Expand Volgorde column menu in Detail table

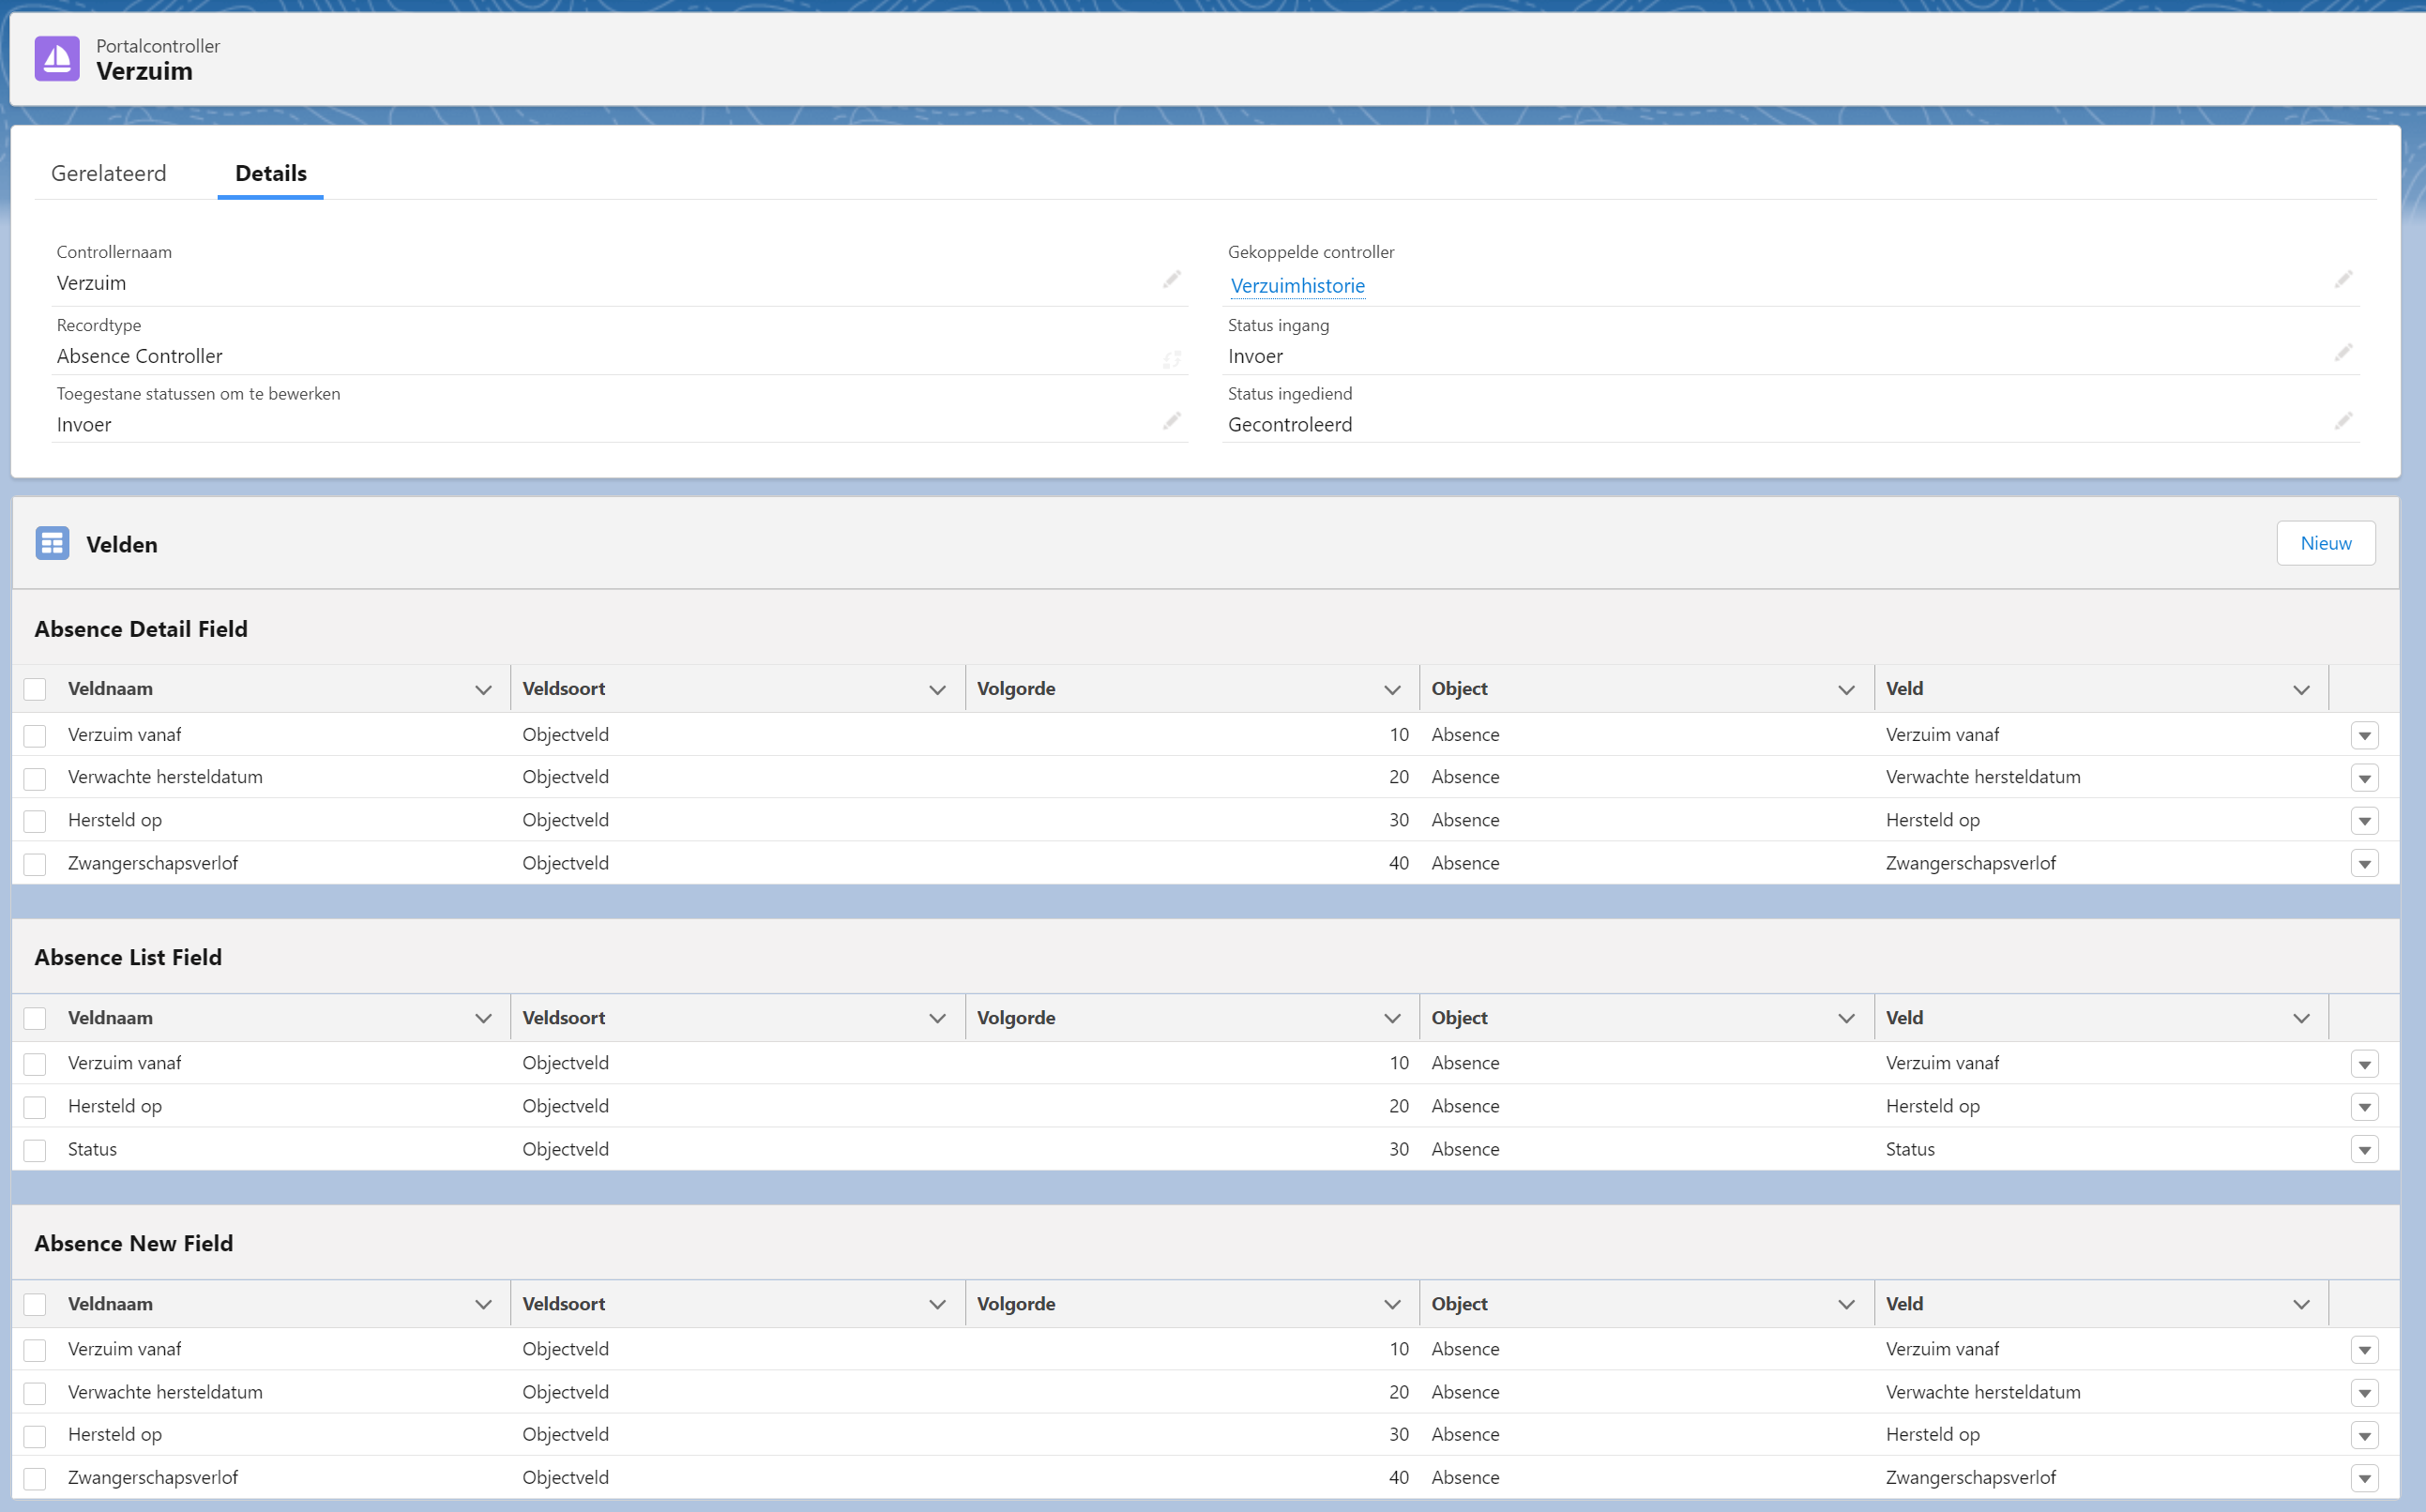click(1392, 690)
